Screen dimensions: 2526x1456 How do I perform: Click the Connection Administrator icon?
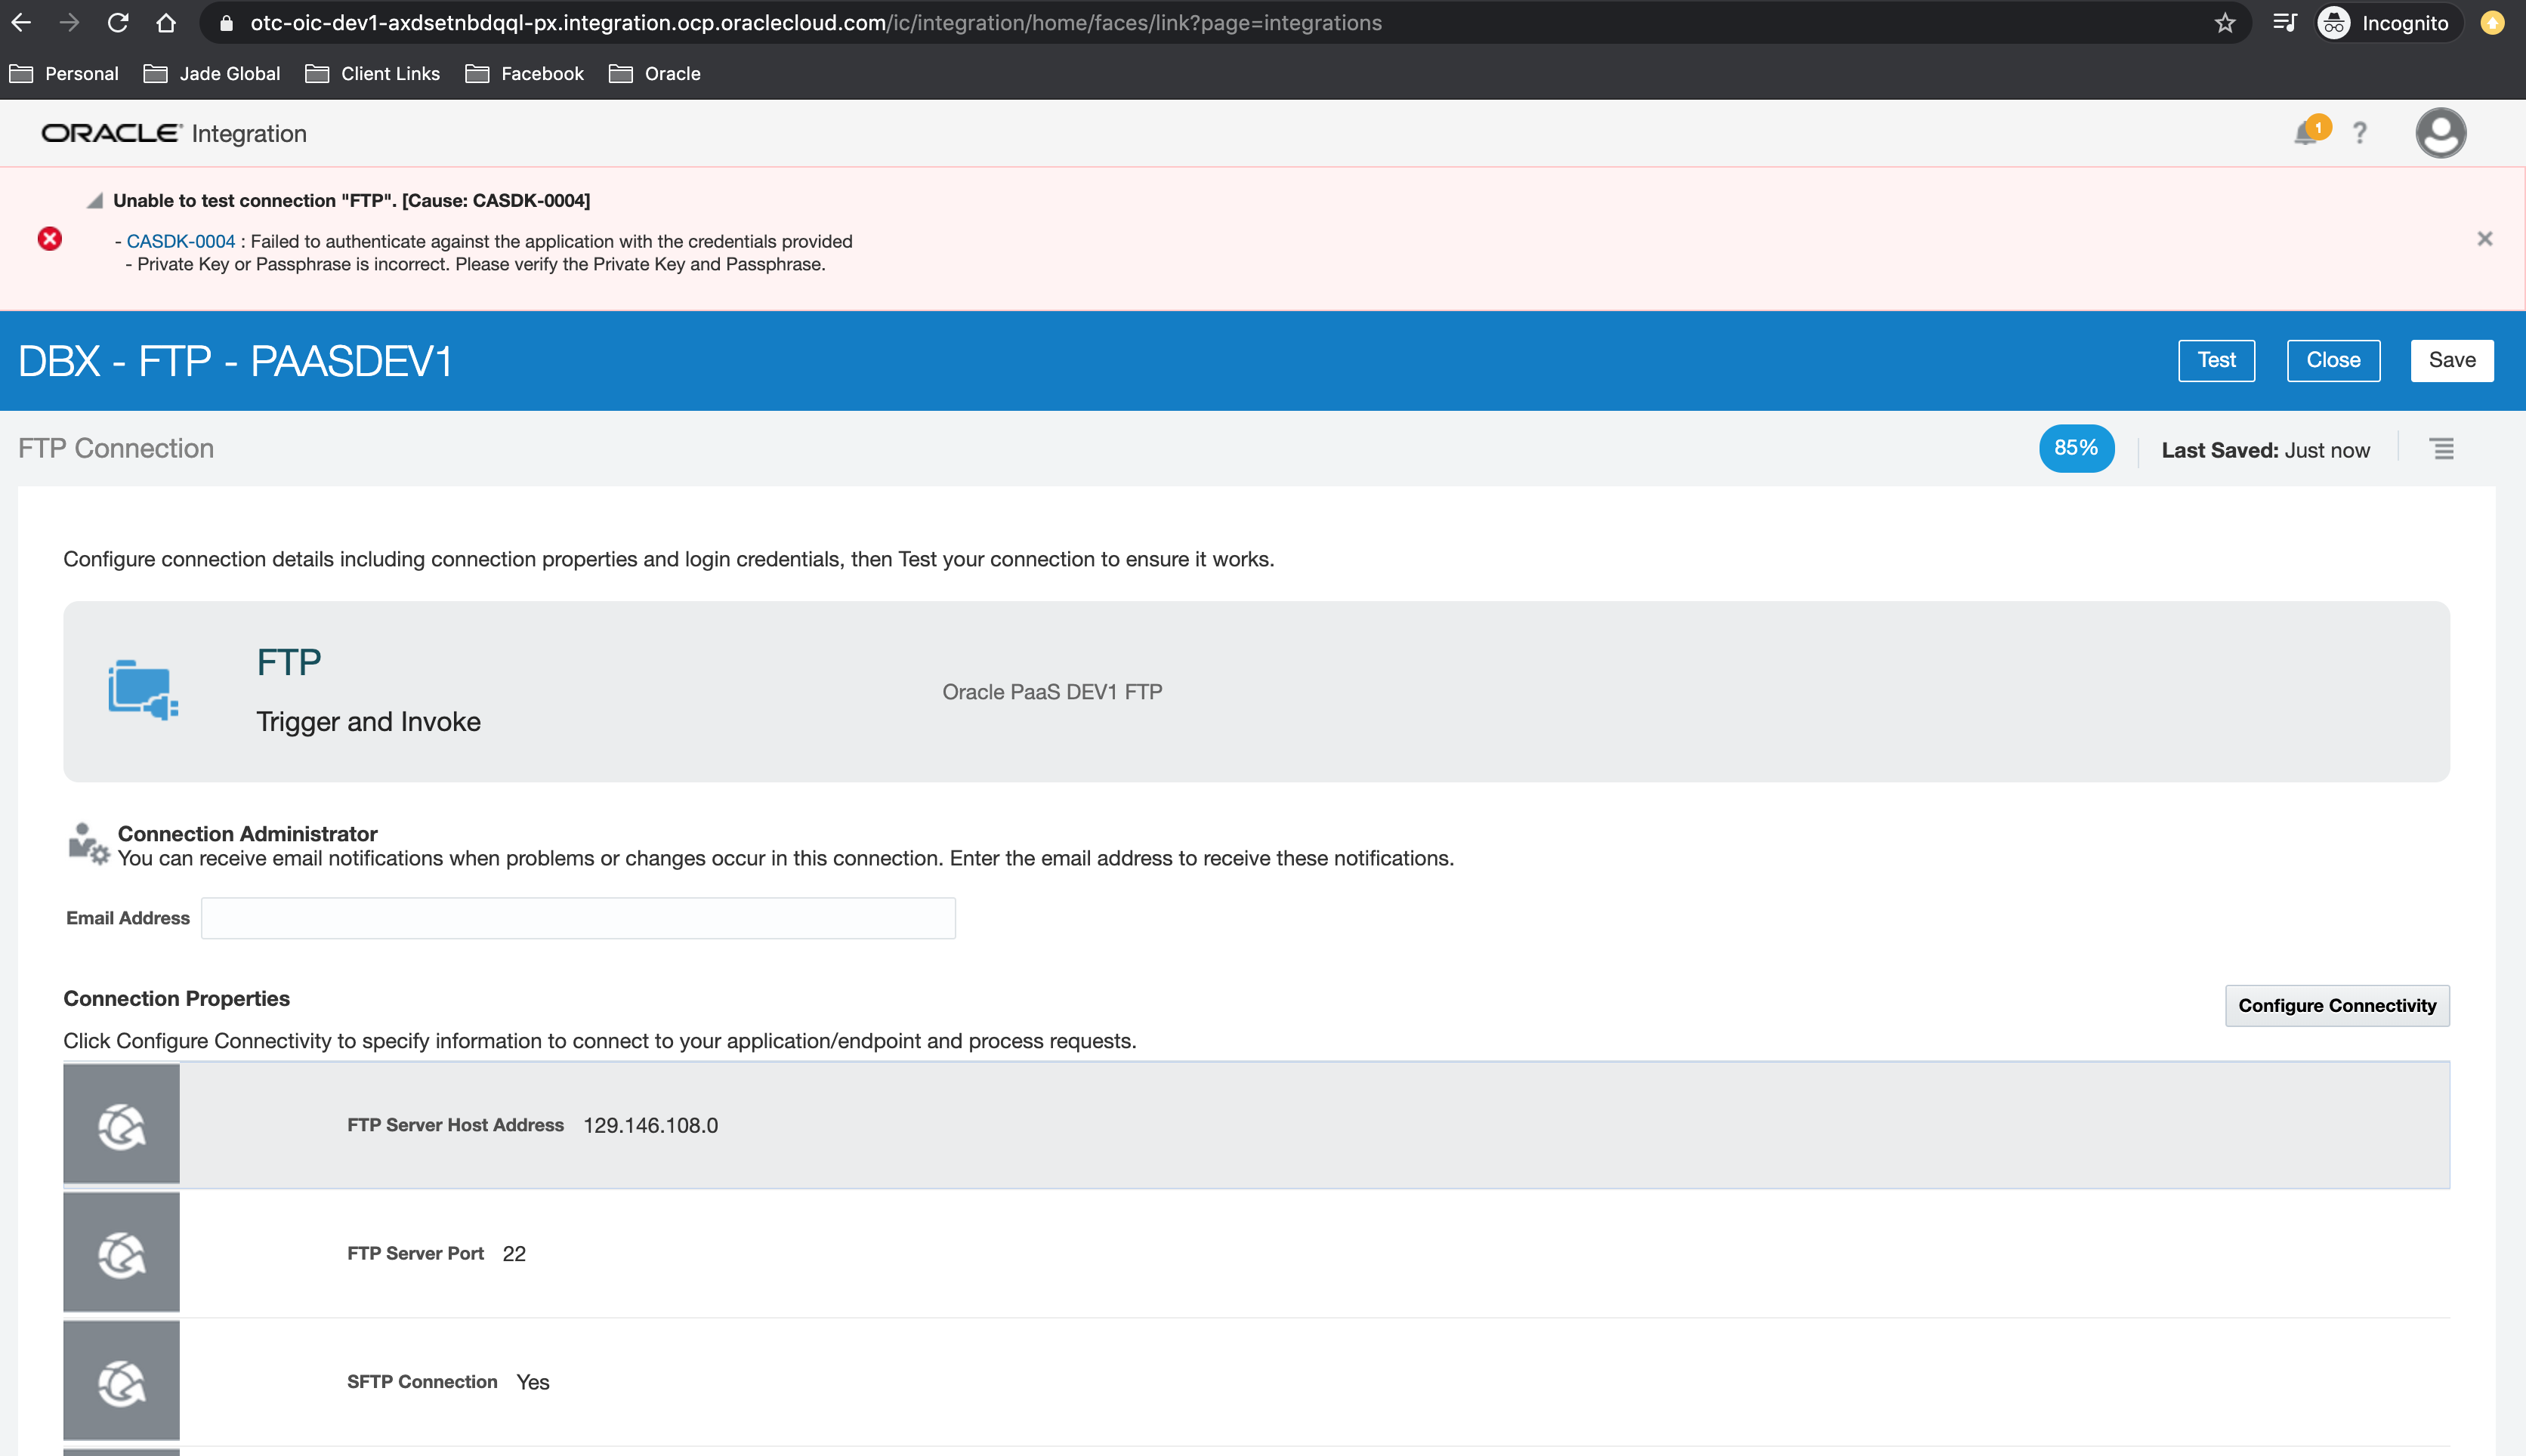pos(88,841)
